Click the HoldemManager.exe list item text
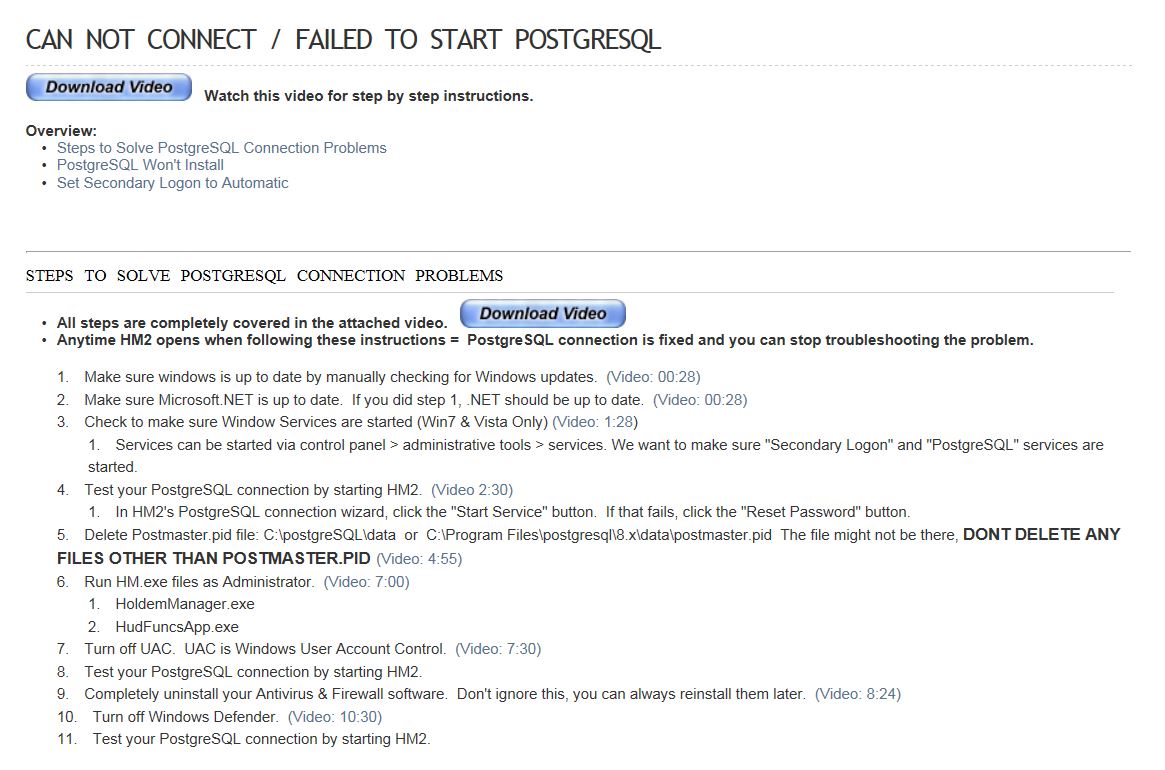 pyautogui.click(x=185, y=604)
